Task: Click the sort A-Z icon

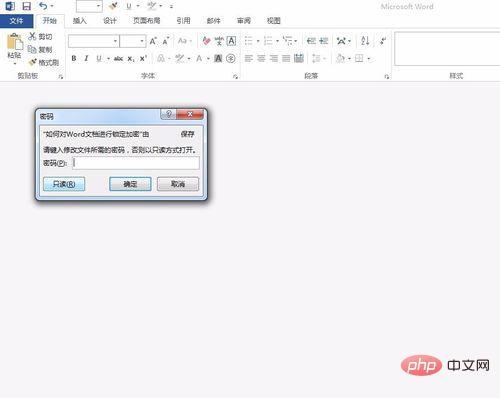Action: click(x=365, y=41)
